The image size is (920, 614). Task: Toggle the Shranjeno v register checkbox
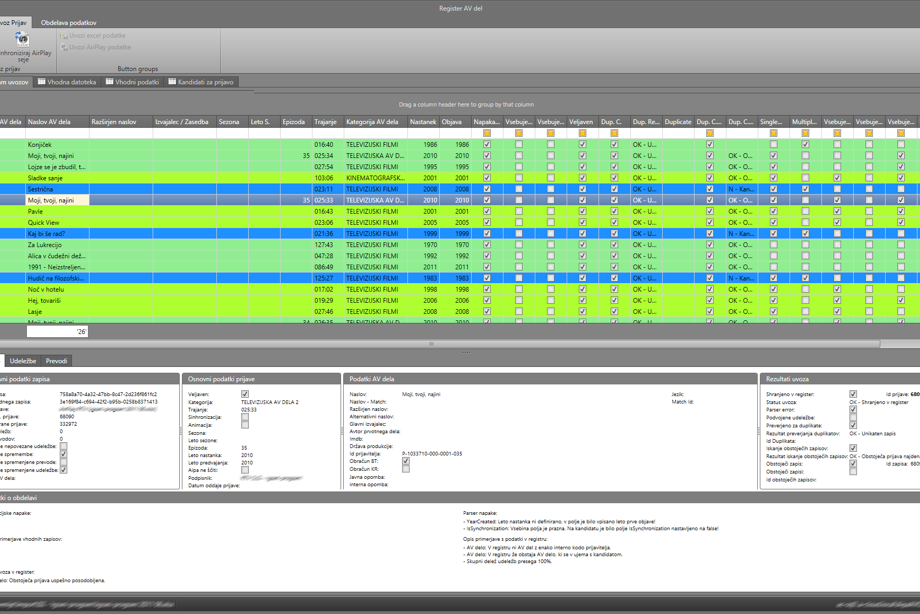tap(853, 394)
